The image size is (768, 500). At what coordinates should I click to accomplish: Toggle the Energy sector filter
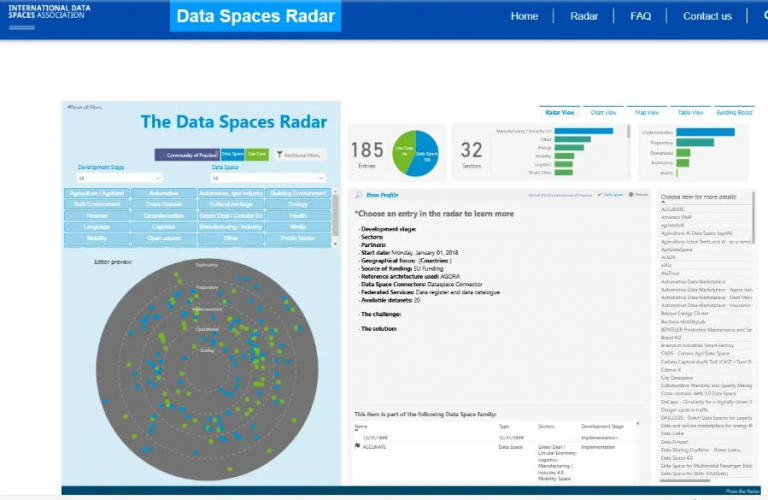click(x=298, y=204)
